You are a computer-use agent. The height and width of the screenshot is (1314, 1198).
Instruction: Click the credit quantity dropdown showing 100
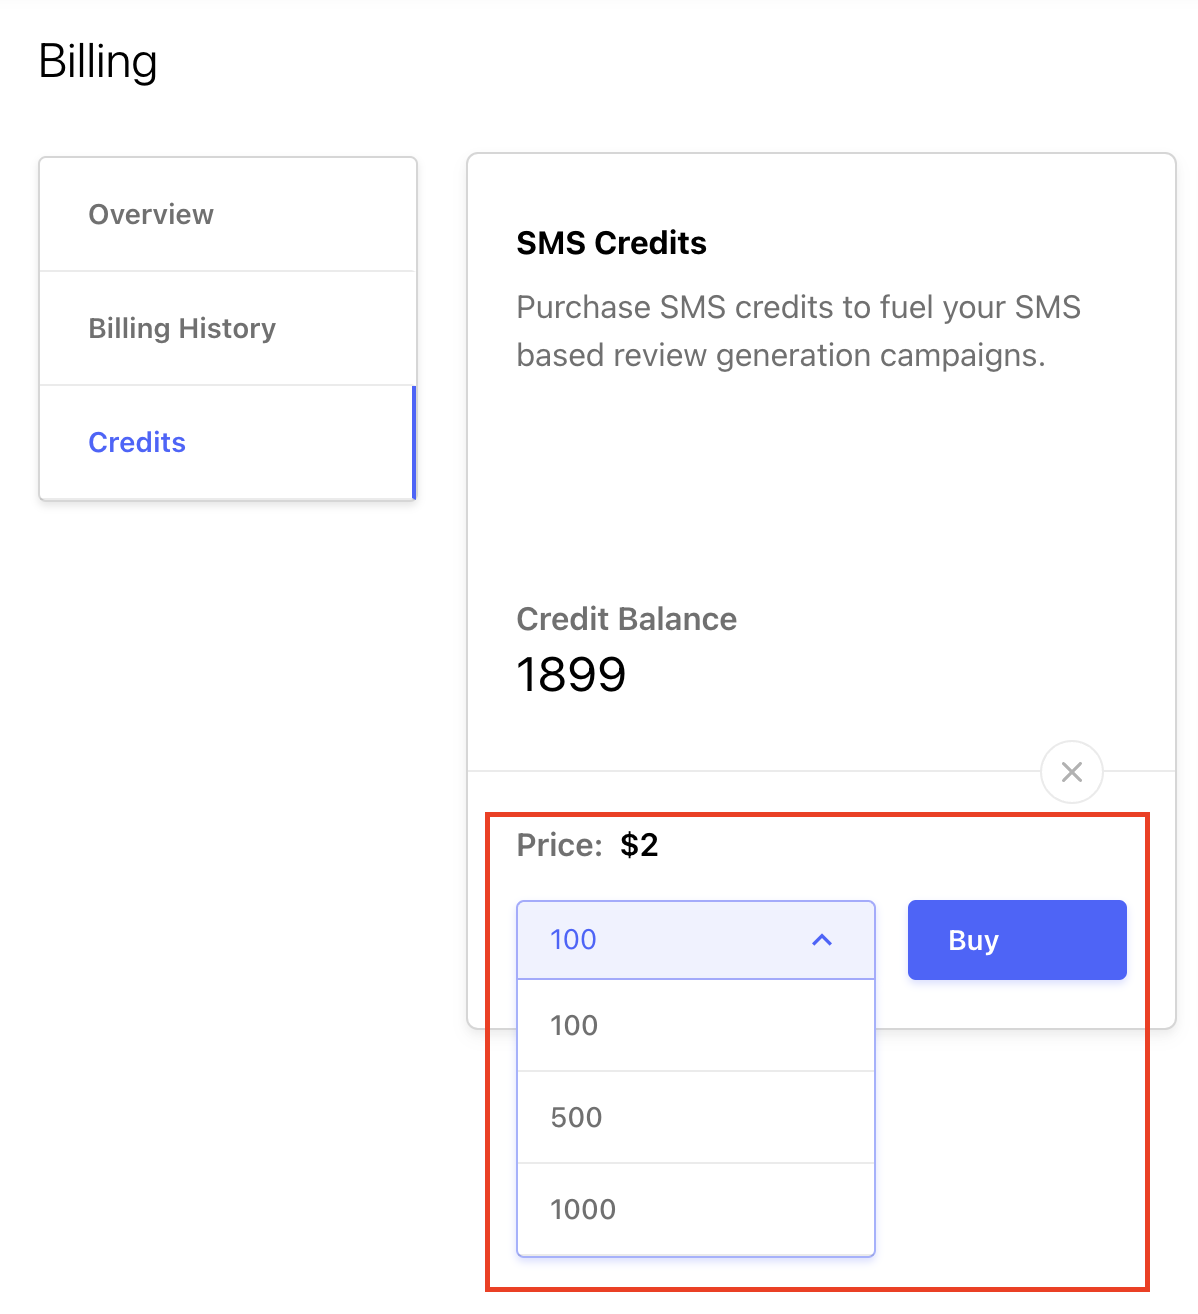tap(696, 940)
